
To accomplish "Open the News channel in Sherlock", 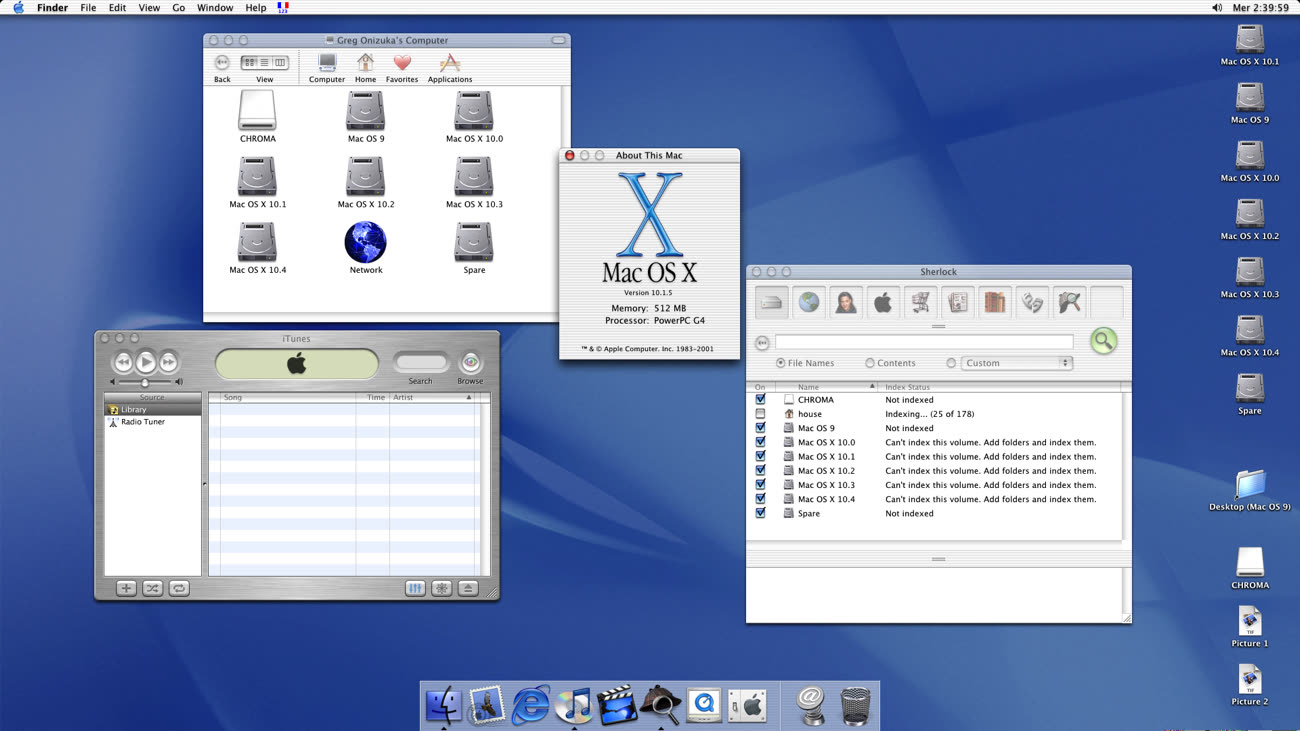I will pos(957,302).
